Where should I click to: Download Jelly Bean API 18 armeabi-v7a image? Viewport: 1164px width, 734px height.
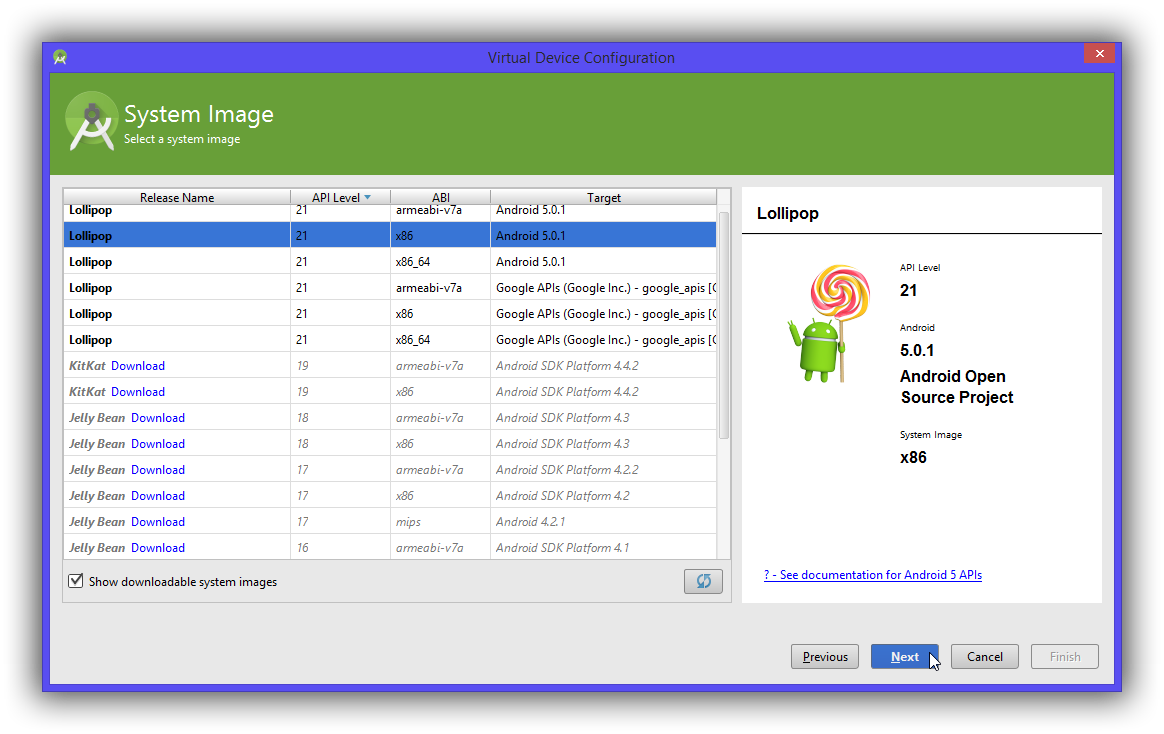[158, 418]
